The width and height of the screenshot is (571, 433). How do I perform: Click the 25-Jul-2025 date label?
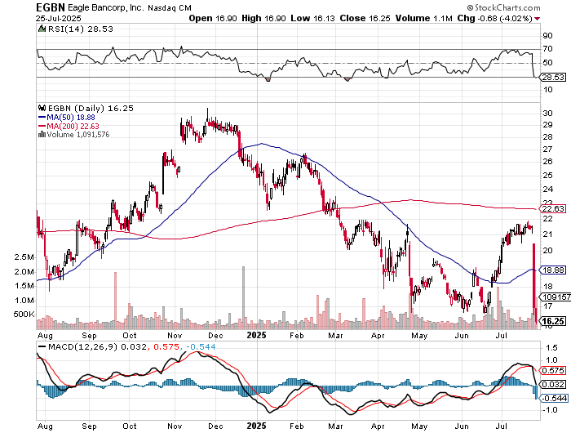[59, 18]
